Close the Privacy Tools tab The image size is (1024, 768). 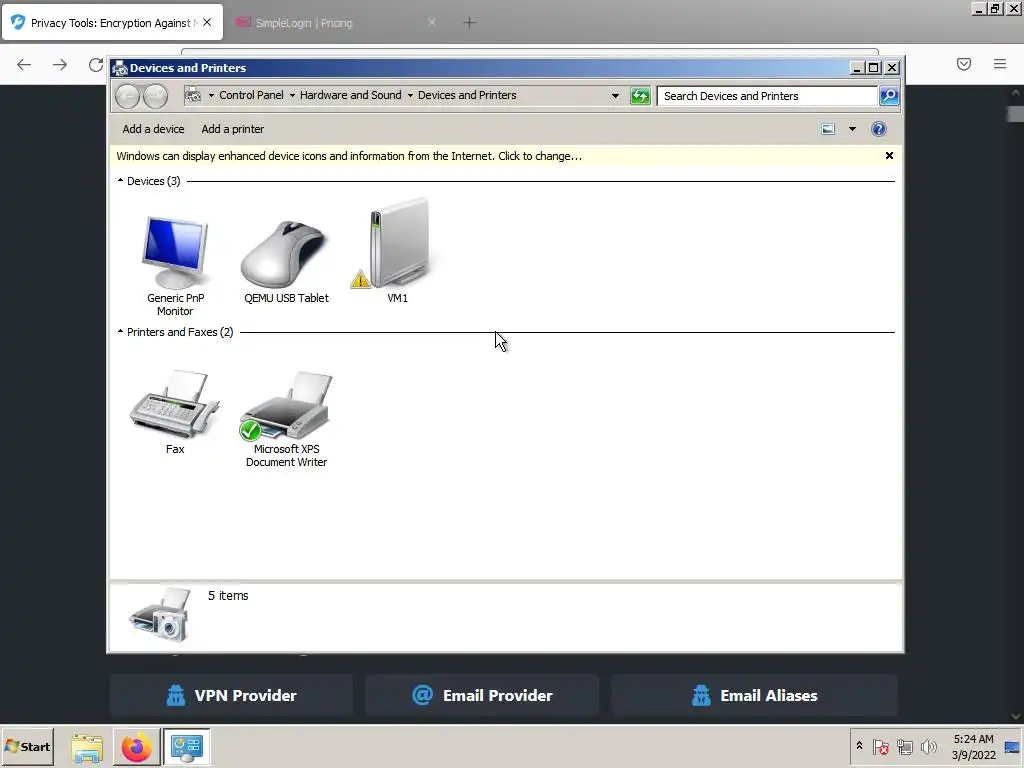tap(207, 22)
